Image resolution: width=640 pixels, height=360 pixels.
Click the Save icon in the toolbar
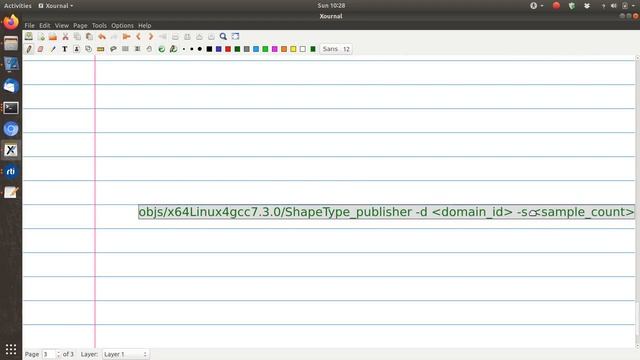click(29, 36)
